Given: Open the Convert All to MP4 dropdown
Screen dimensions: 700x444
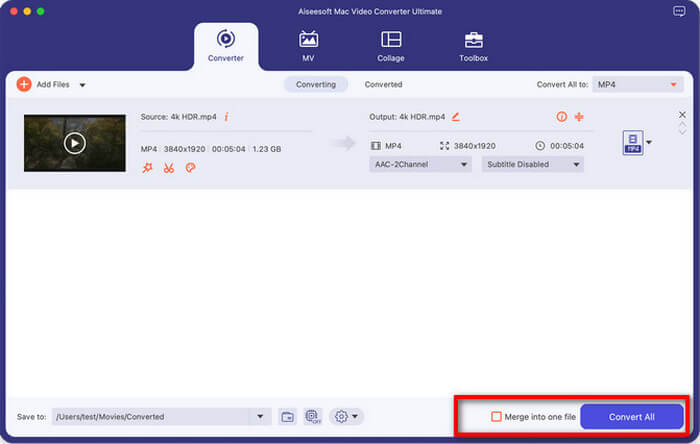Looking at the screenshot, I should pyautogui.click(x=638, y=84).
